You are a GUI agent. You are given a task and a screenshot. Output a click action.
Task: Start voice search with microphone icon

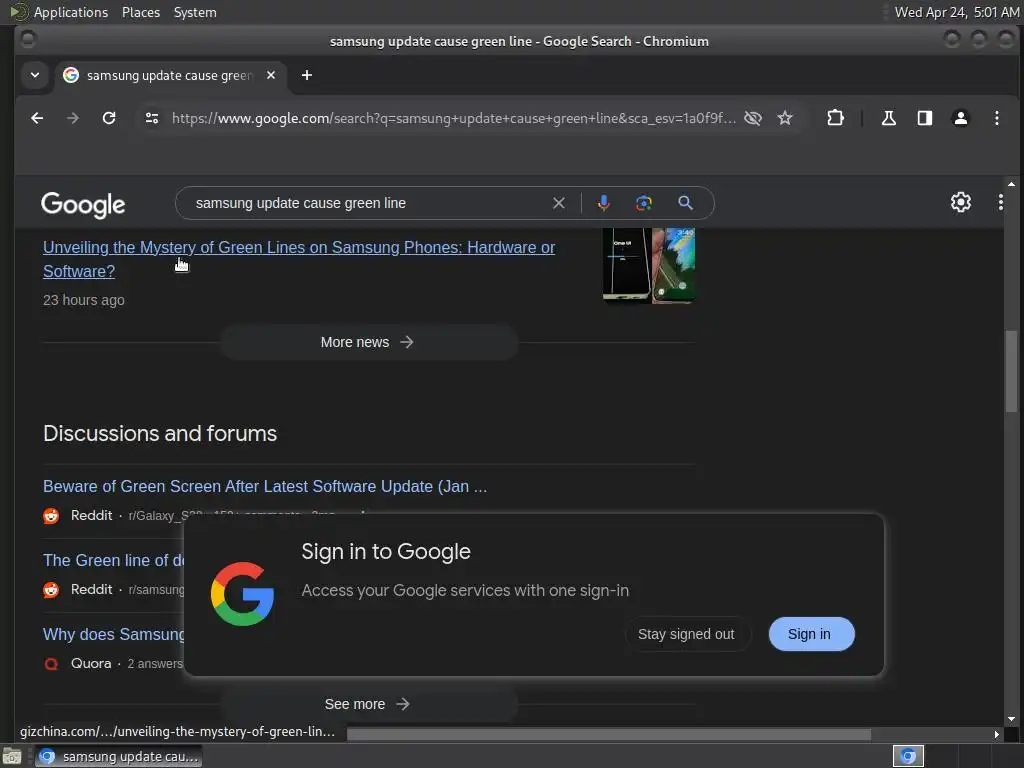603,203
